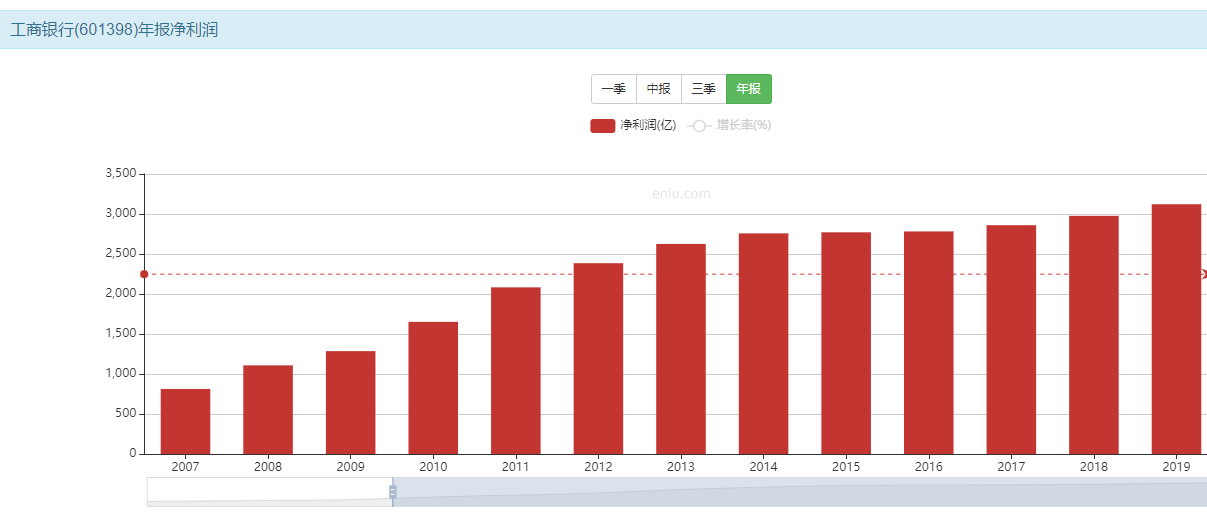
Task: Click the page title 工商银行(601398)年报净利润
Action: 115,30
